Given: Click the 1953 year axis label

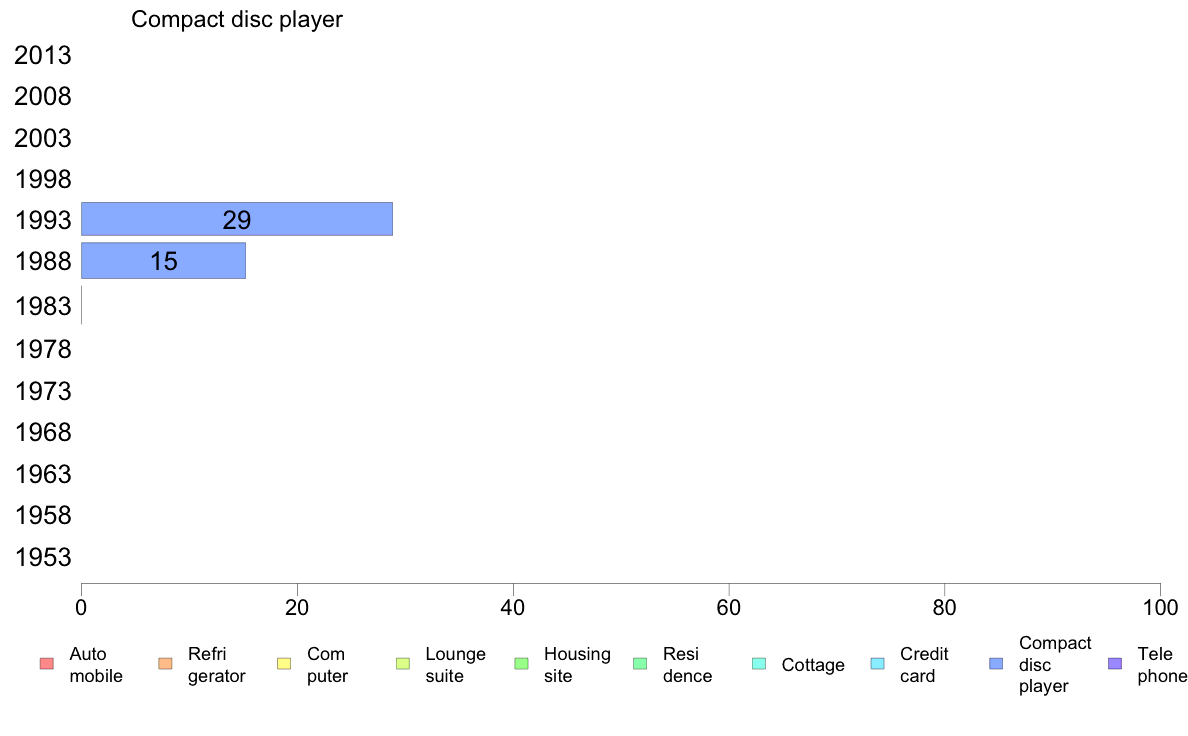Looking at the screenshot, I should pos(43,557).
